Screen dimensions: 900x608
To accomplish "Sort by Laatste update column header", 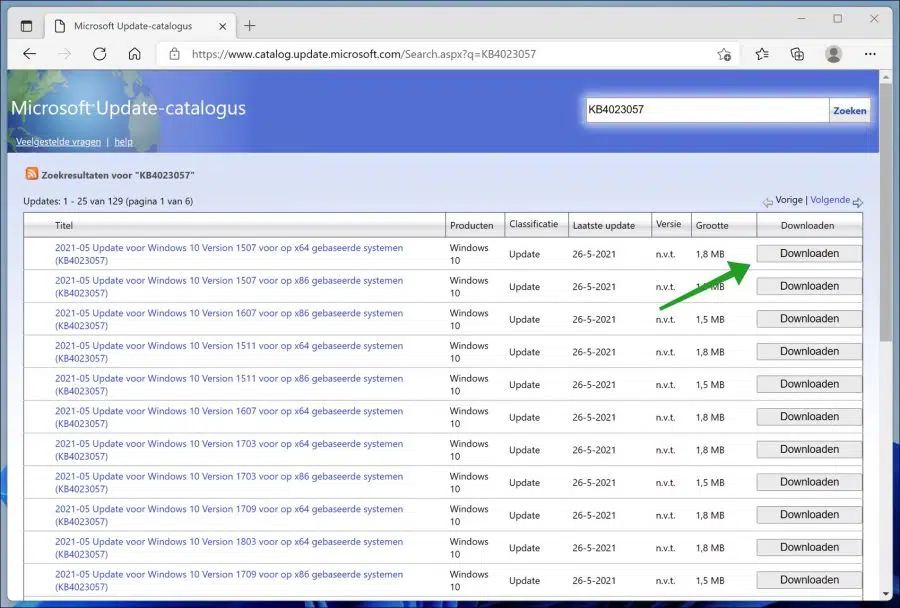I will click(604, 226).
